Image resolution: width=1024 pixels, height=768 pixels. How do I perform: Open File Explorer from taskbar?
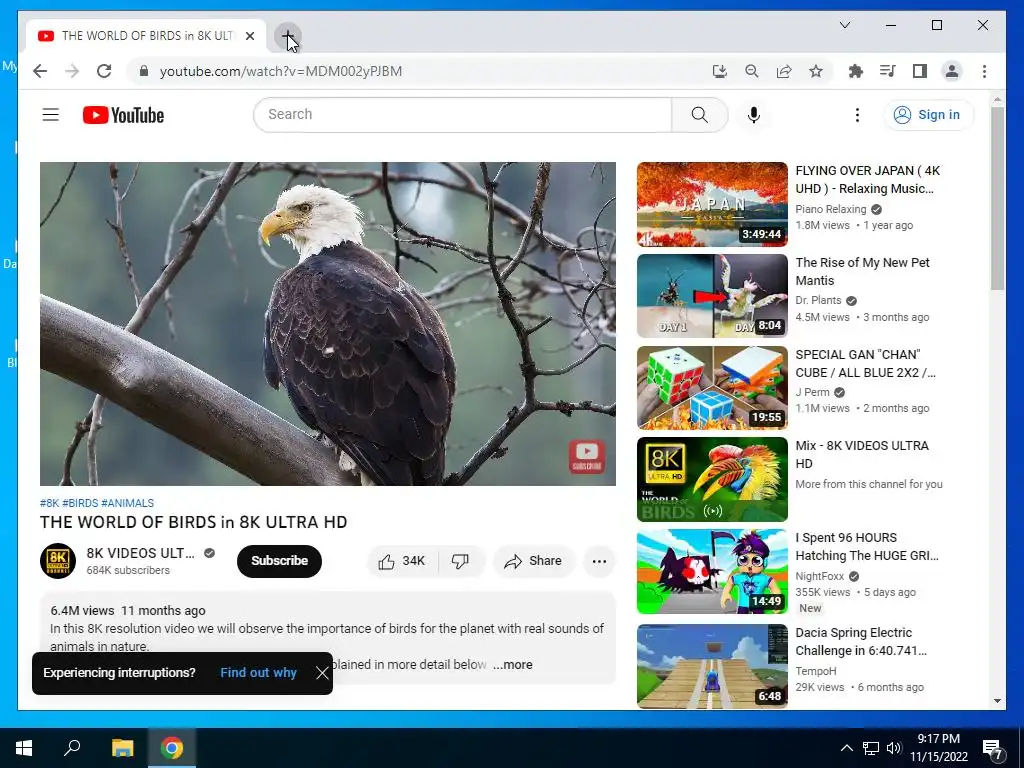click(122, 748)
